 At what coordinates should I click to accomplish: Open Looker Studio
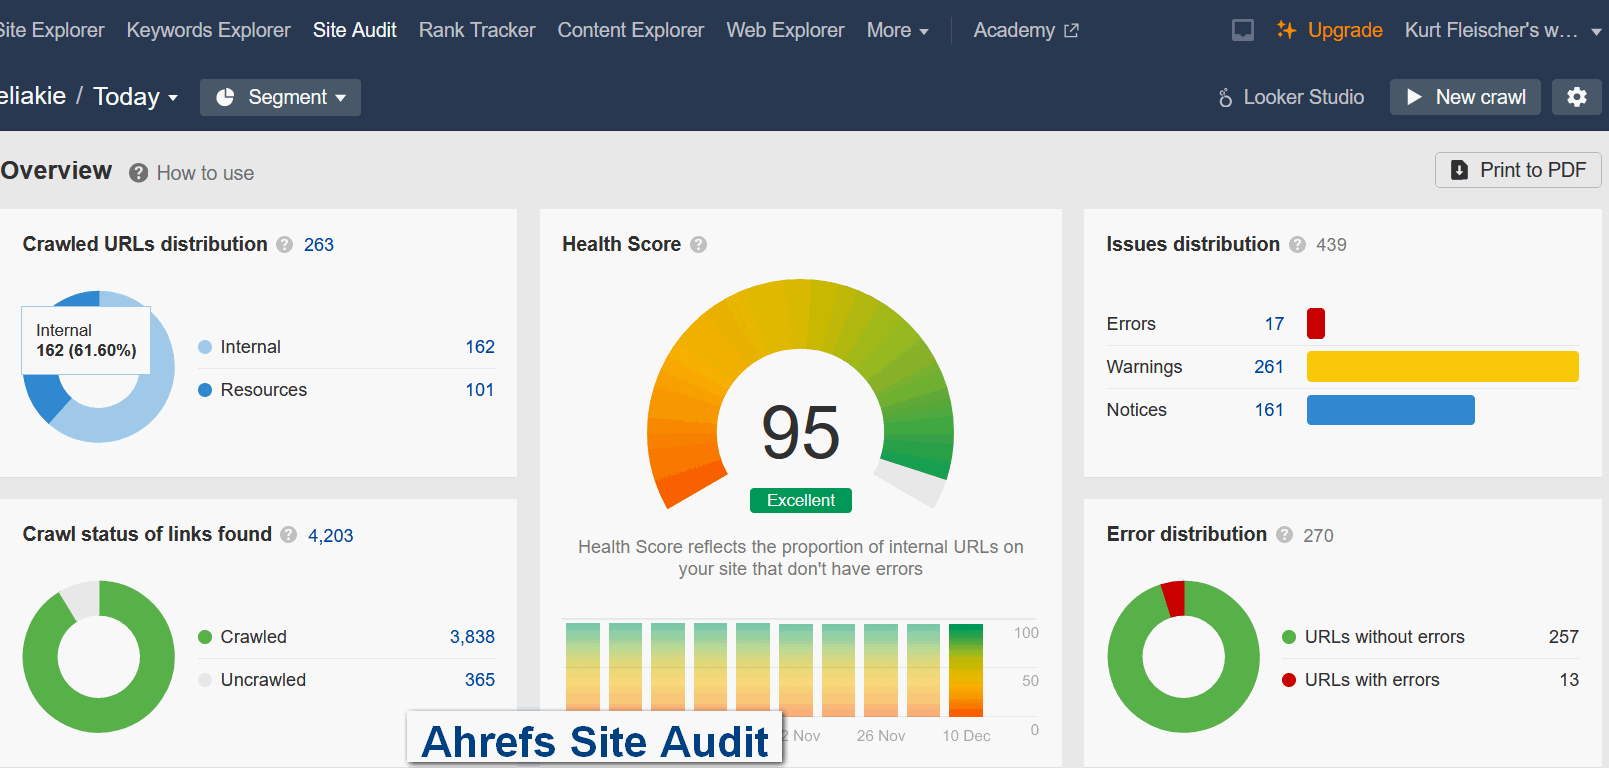click(1291, 97)
